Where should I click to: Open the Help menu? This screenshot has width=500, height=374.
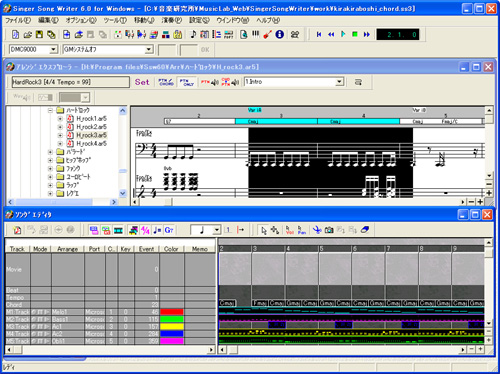tap(268, 20)
